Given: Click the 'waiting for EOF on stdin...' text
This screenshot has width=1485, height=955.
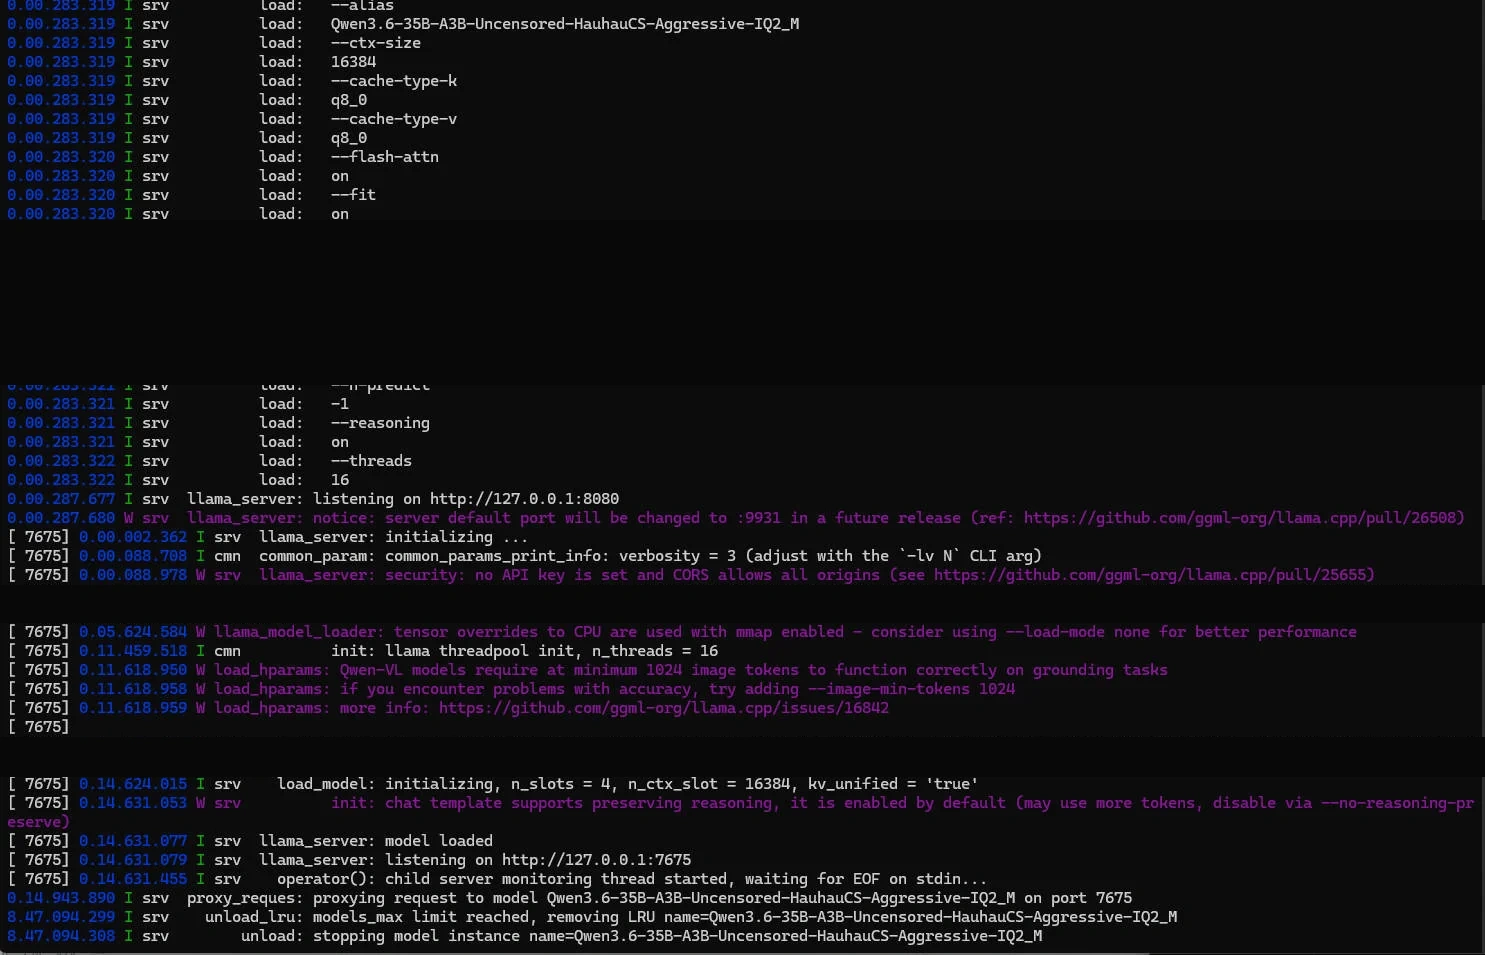Looking at the screenshot, I should 866,879.
